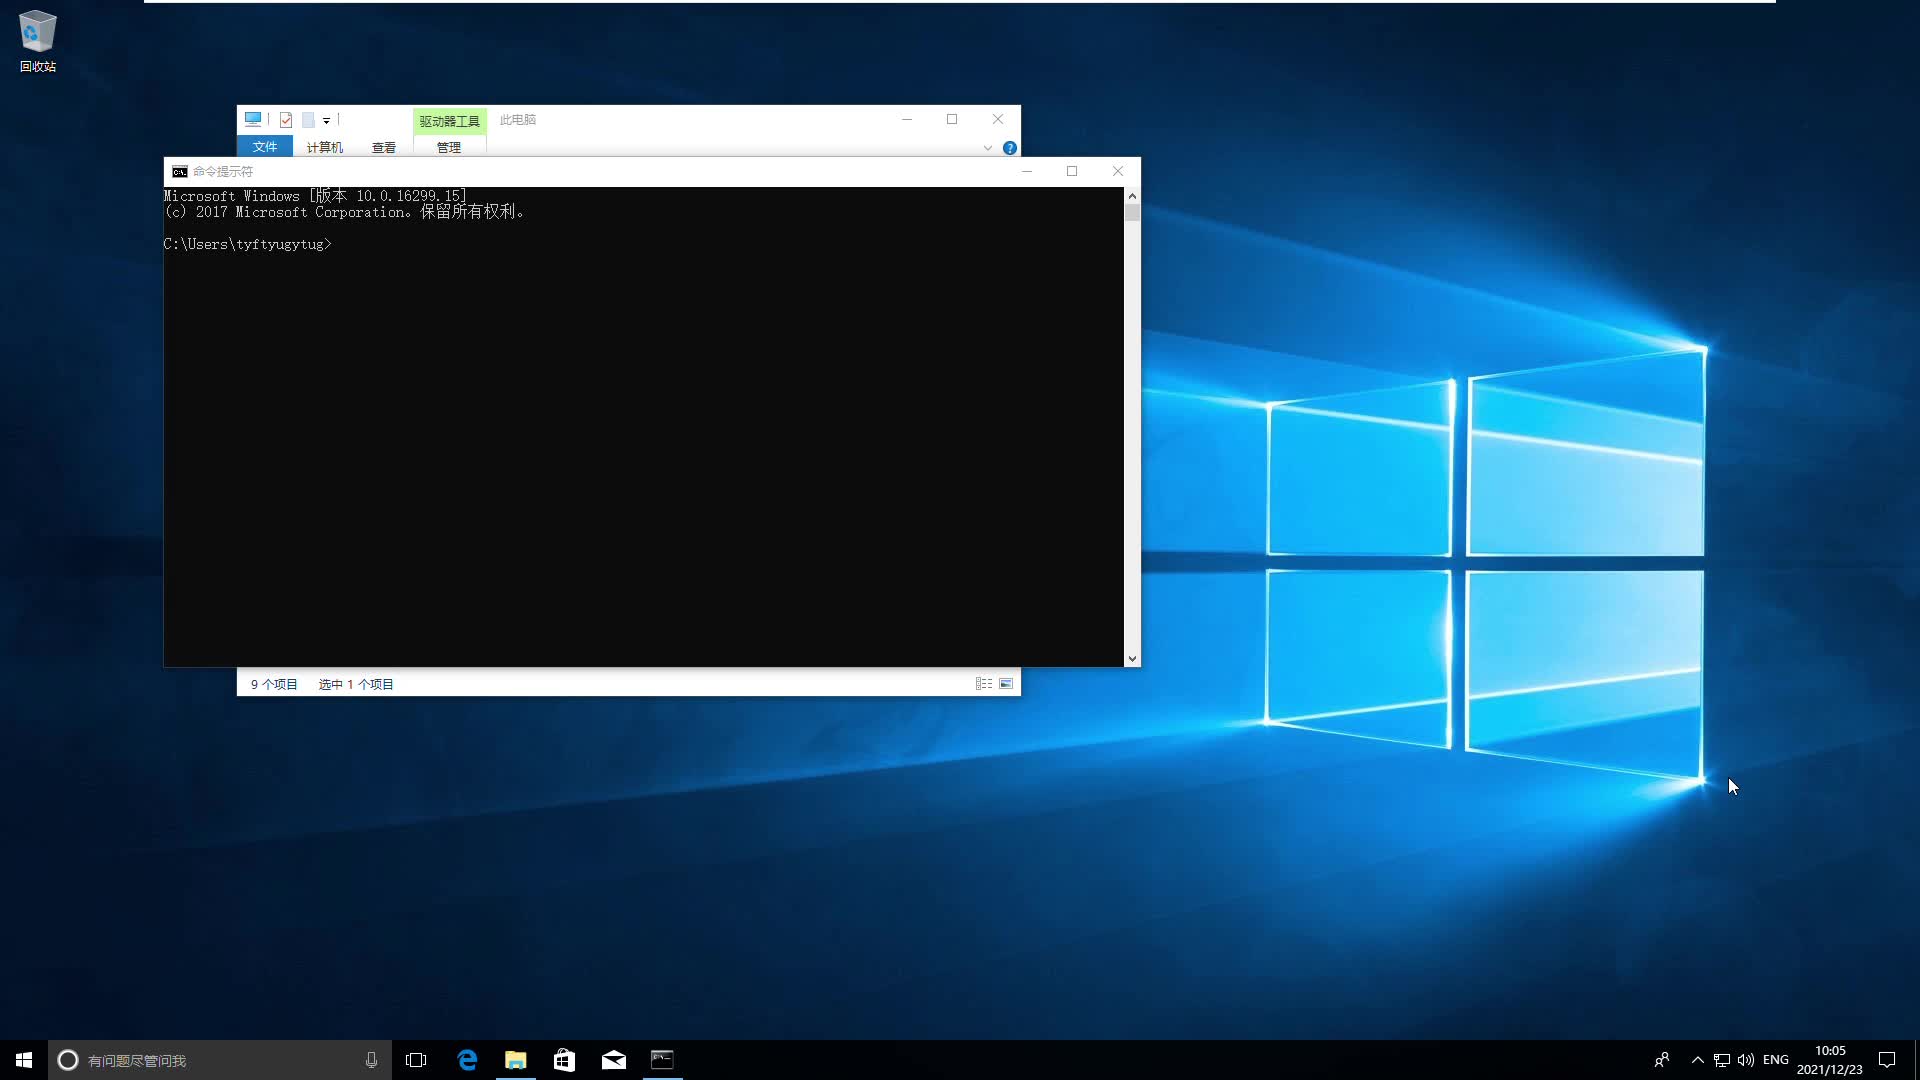Maximize the 命令提示符 window
Viewport: 1920px width, 1080px height.
pos(1072,171)
